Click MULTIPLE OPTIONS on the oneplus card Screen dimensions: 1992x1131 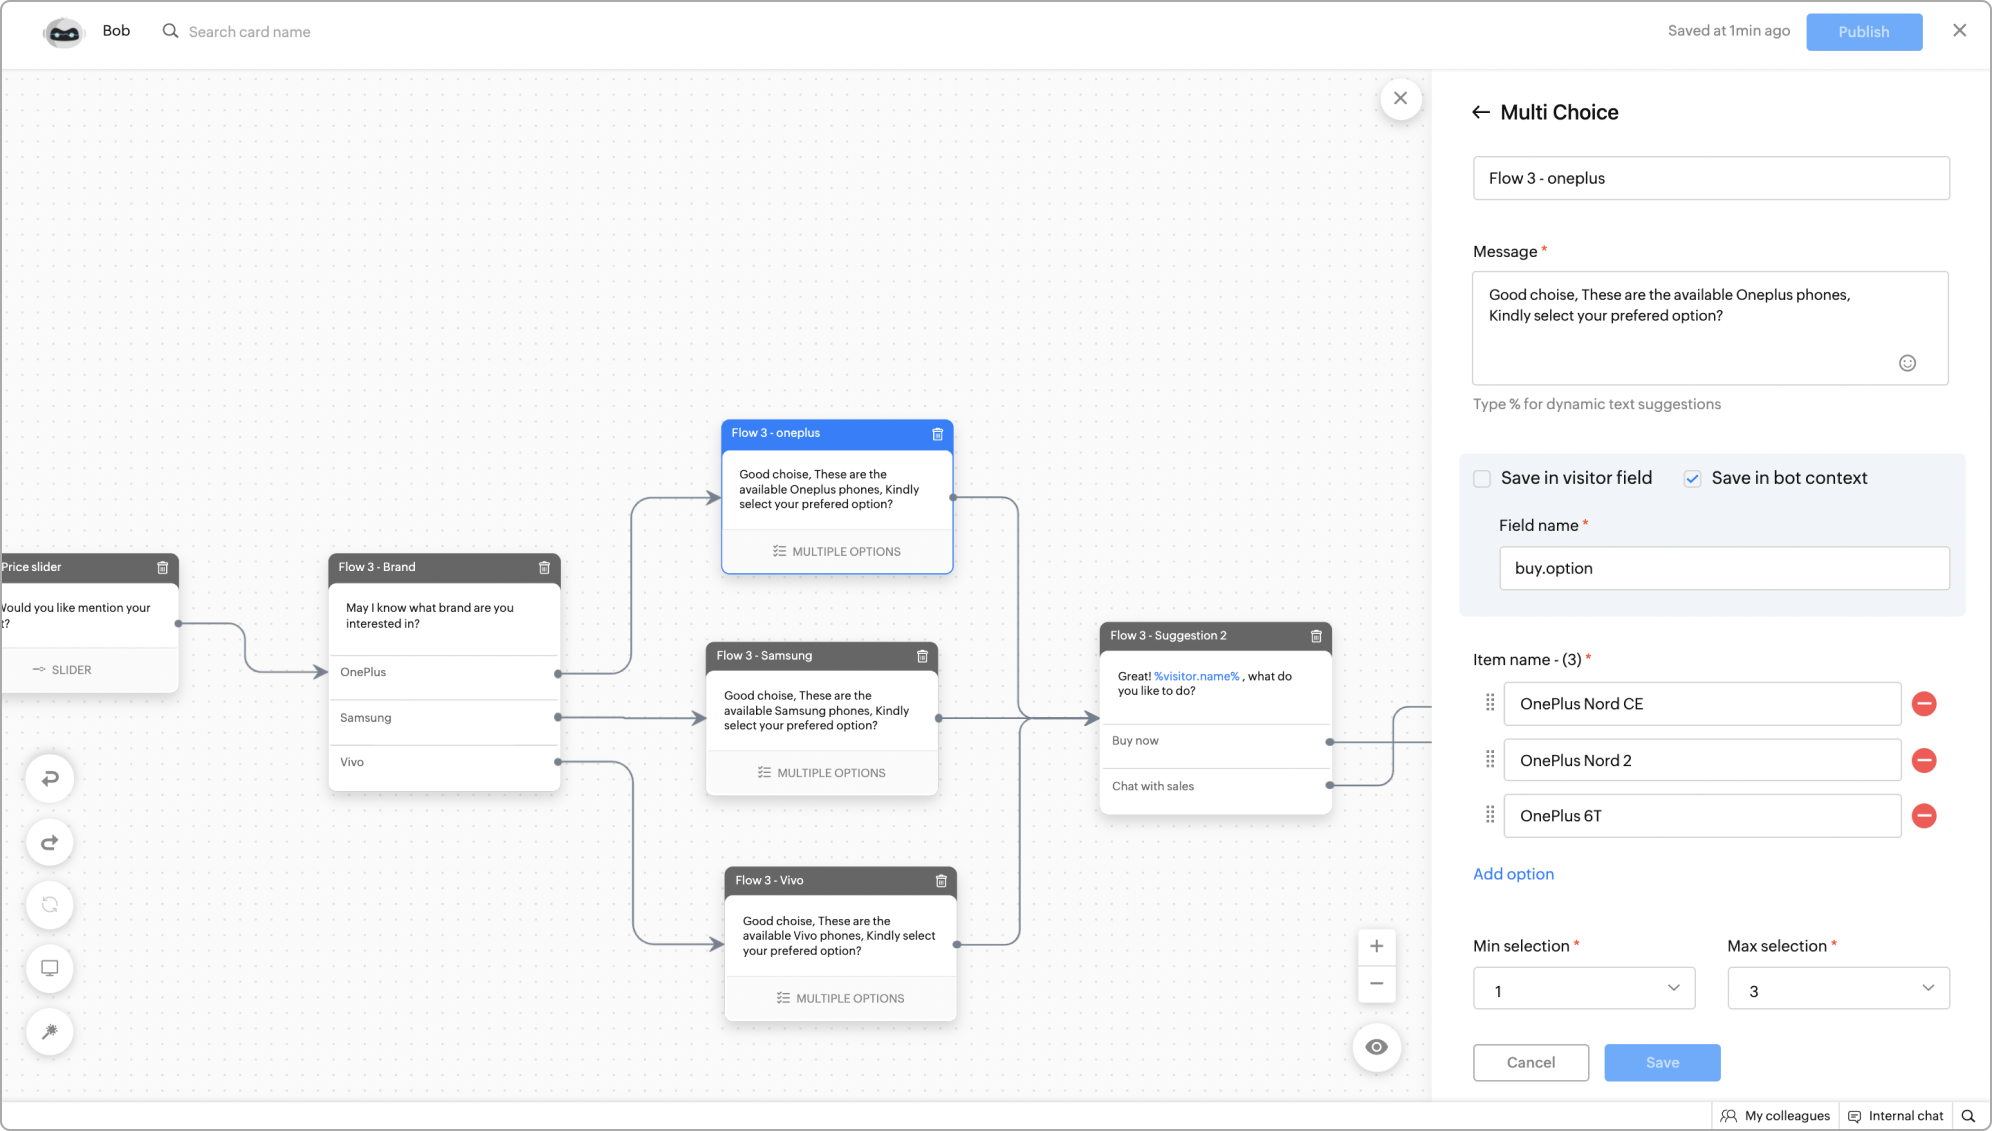tap(837, 552)
